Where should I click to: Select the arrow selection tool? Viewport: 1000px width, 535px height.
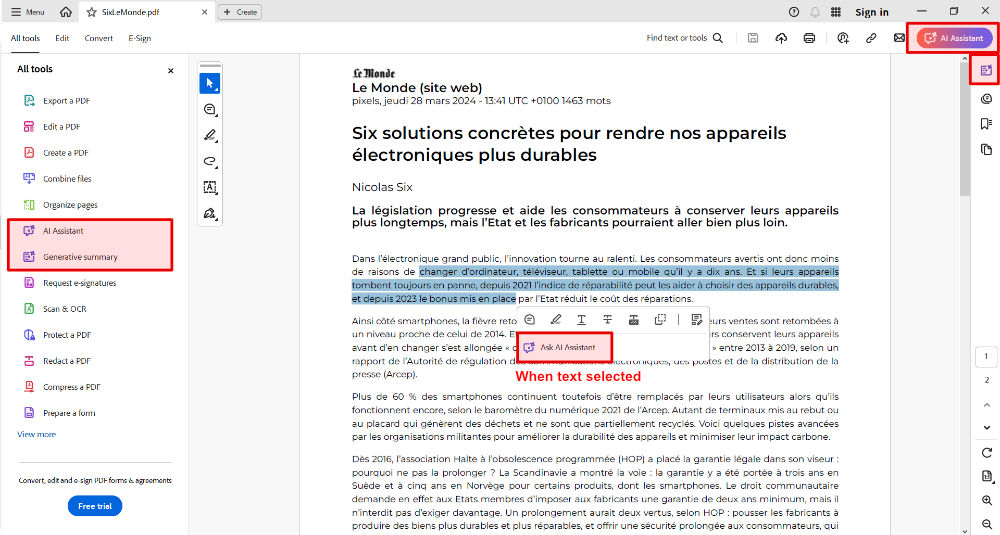click(210, 83)
